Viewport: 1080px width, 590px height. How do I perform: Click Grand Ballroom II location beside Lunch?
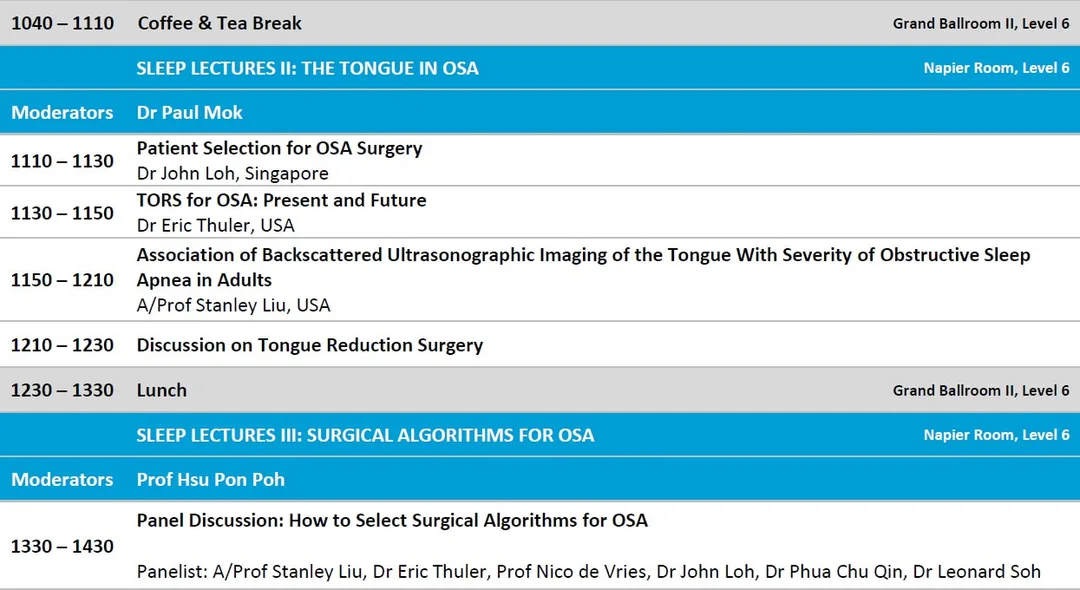(x=982, y=390)
